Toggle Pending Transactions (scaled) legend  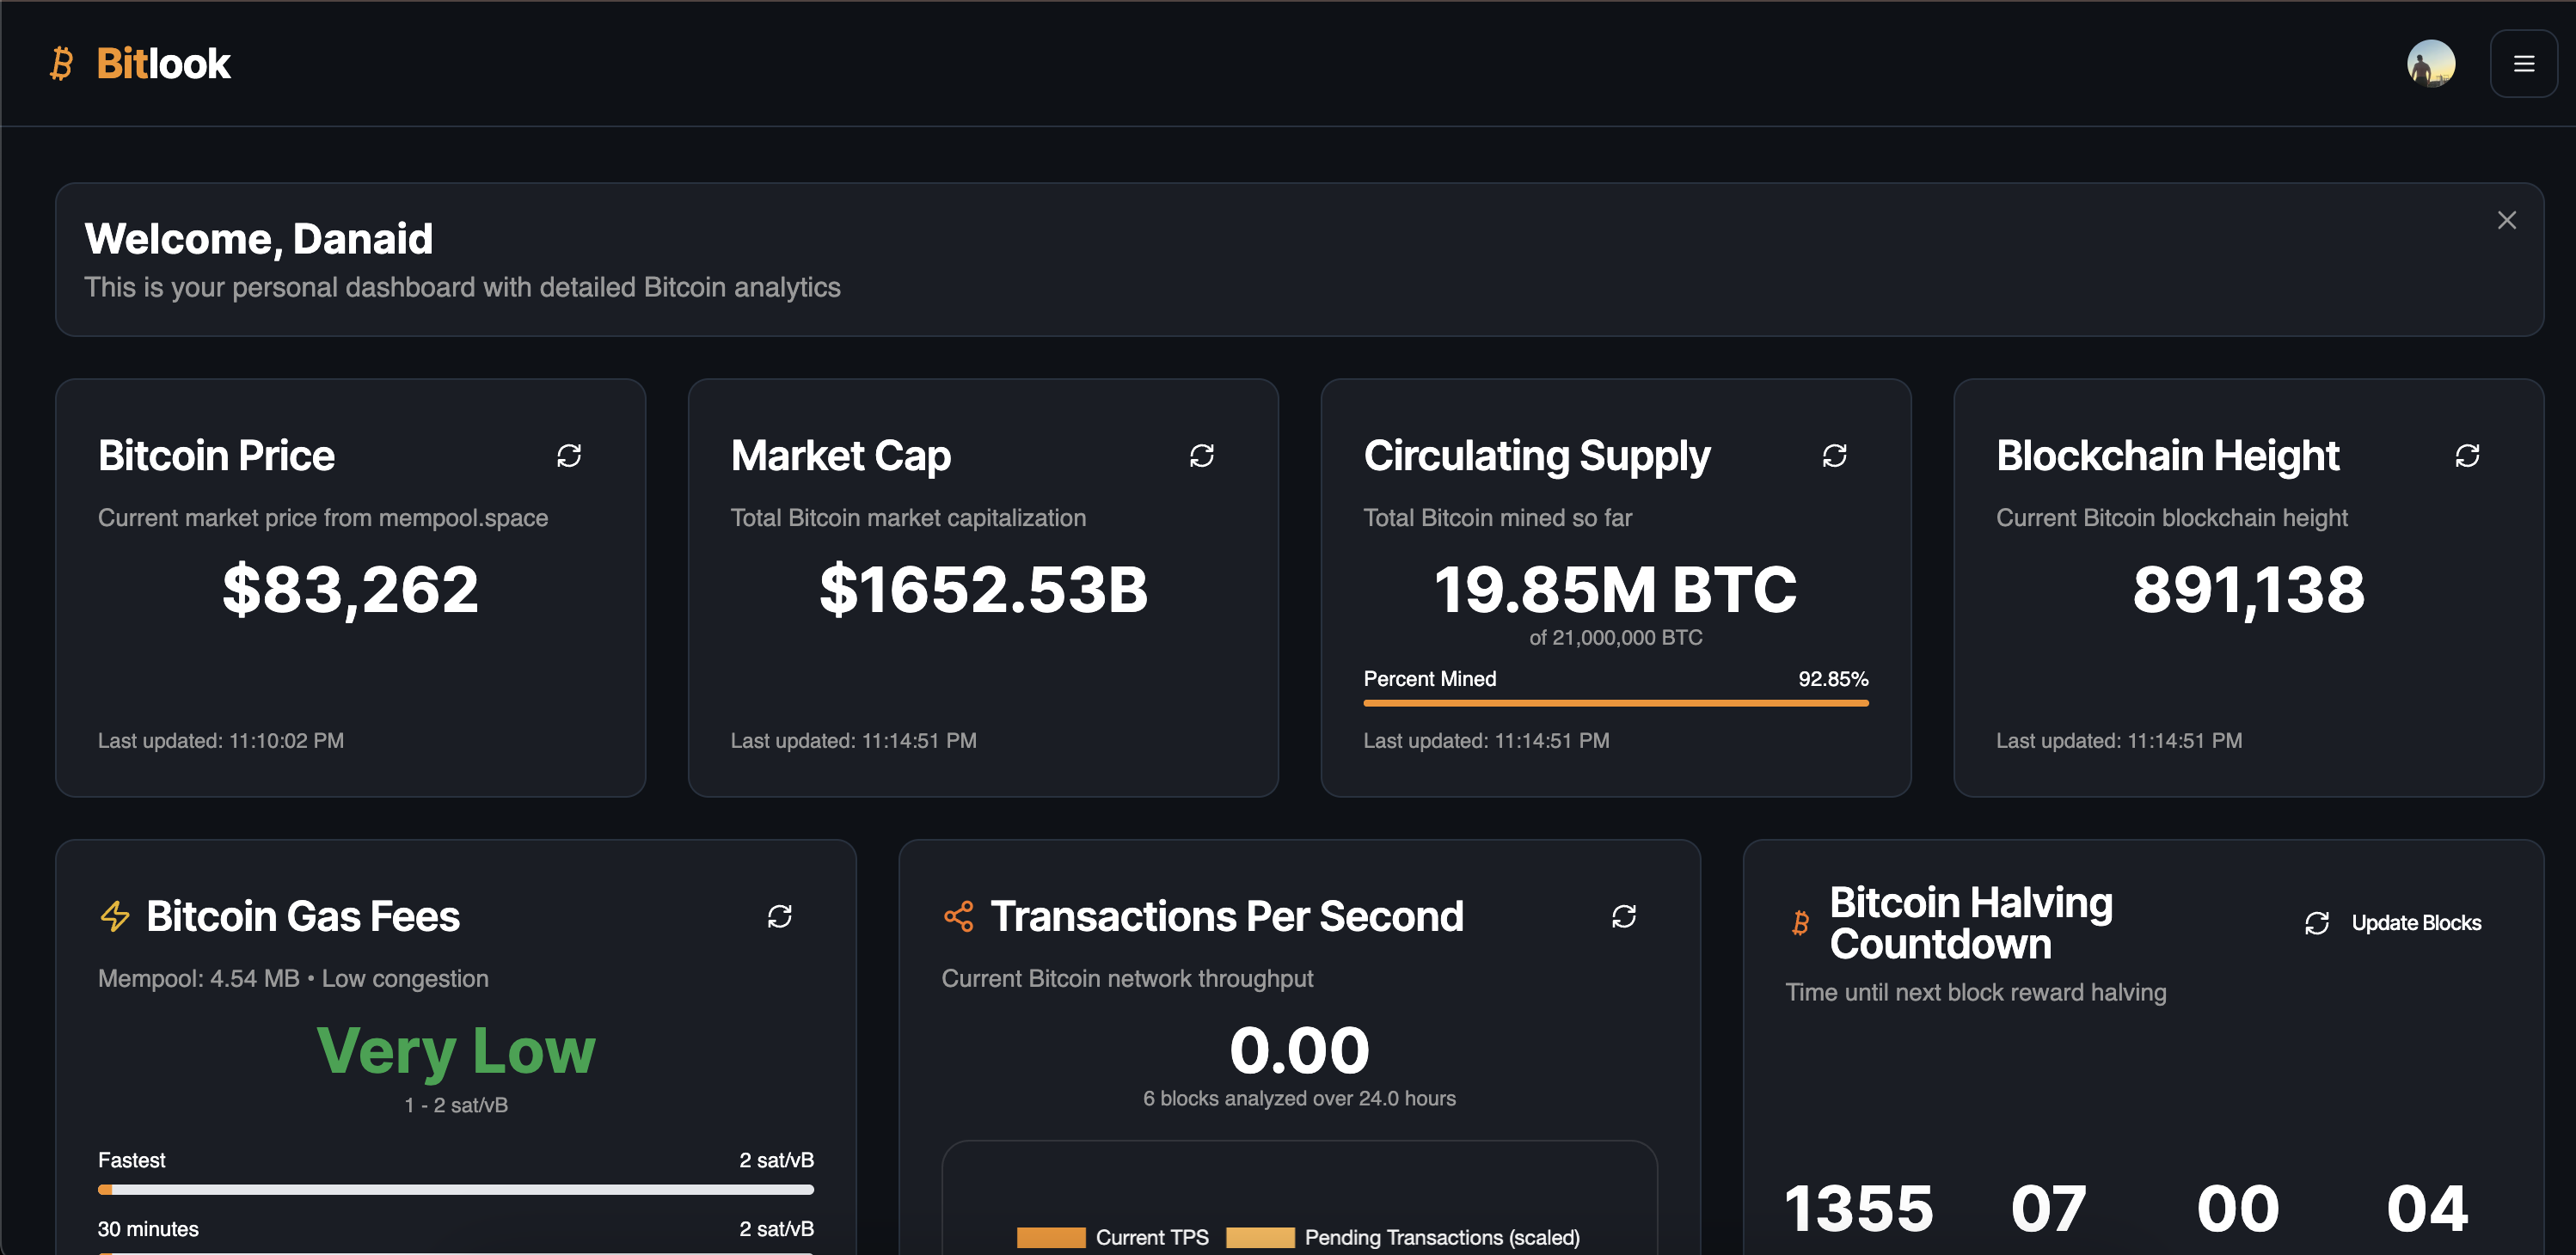[1402, 1237]
